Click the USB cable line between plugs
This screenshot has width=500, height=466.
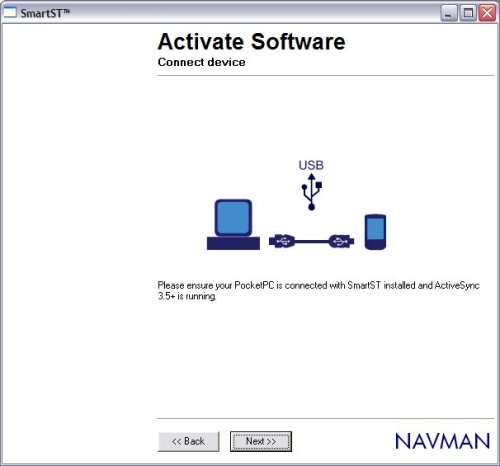click(312, 241)
